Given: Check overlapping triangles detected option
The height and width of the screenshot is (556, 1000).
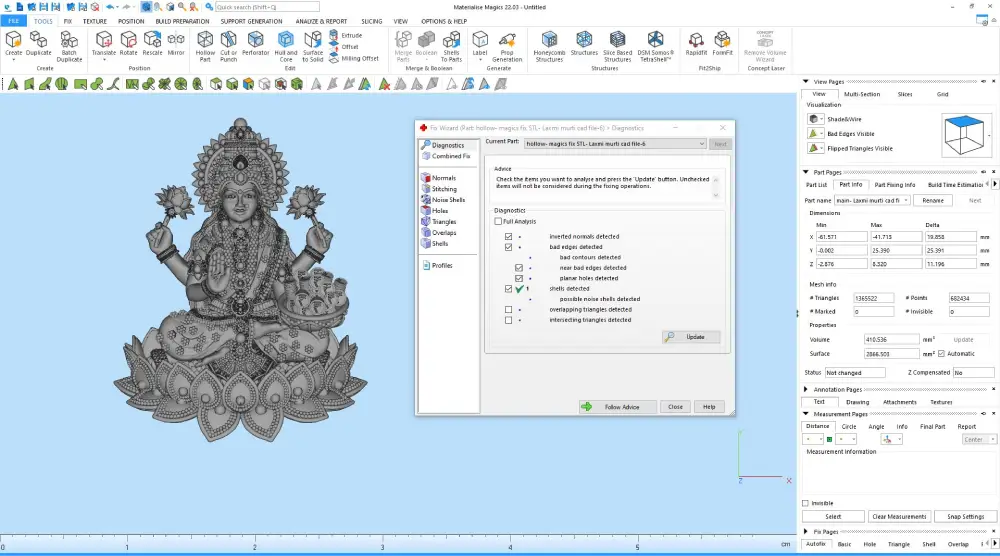Looking at the screenshot, I should (508, 309).
